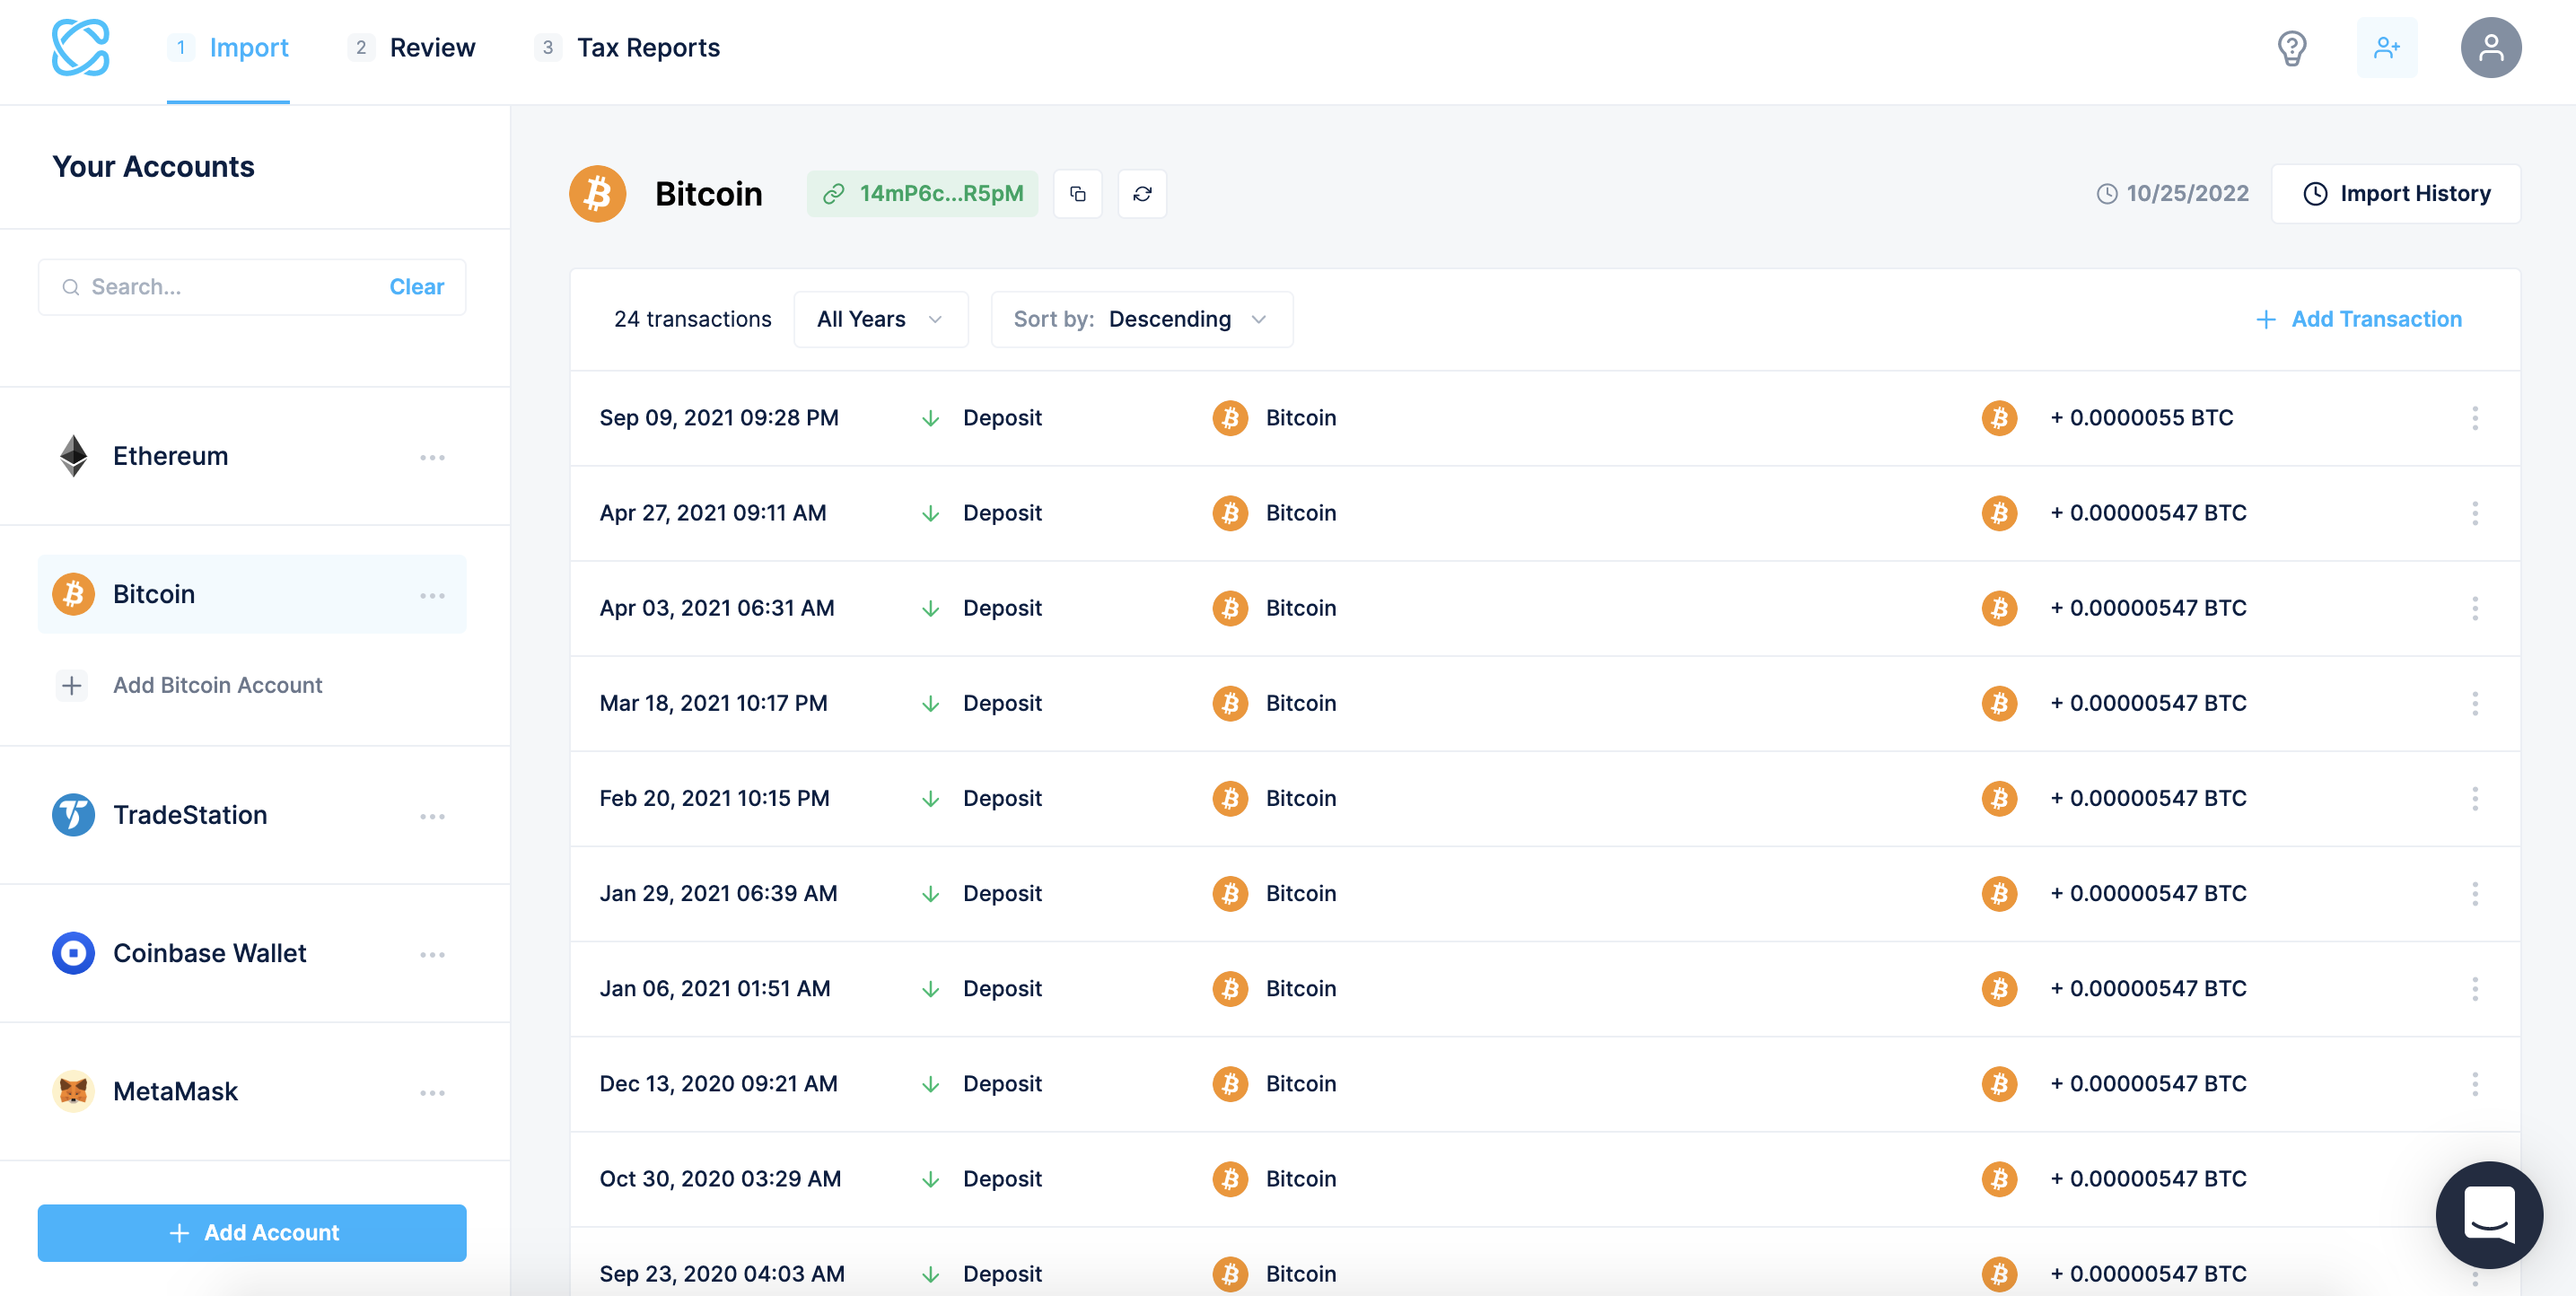
Task: Open the invite user icon
Action: pos(2388,47)
